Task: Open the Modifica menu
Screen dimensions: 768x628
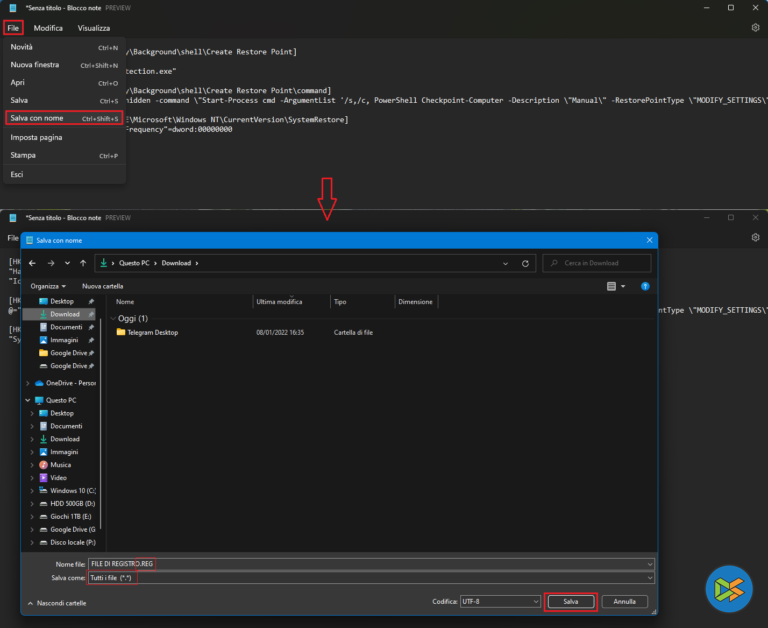Action: click(48, 28)
